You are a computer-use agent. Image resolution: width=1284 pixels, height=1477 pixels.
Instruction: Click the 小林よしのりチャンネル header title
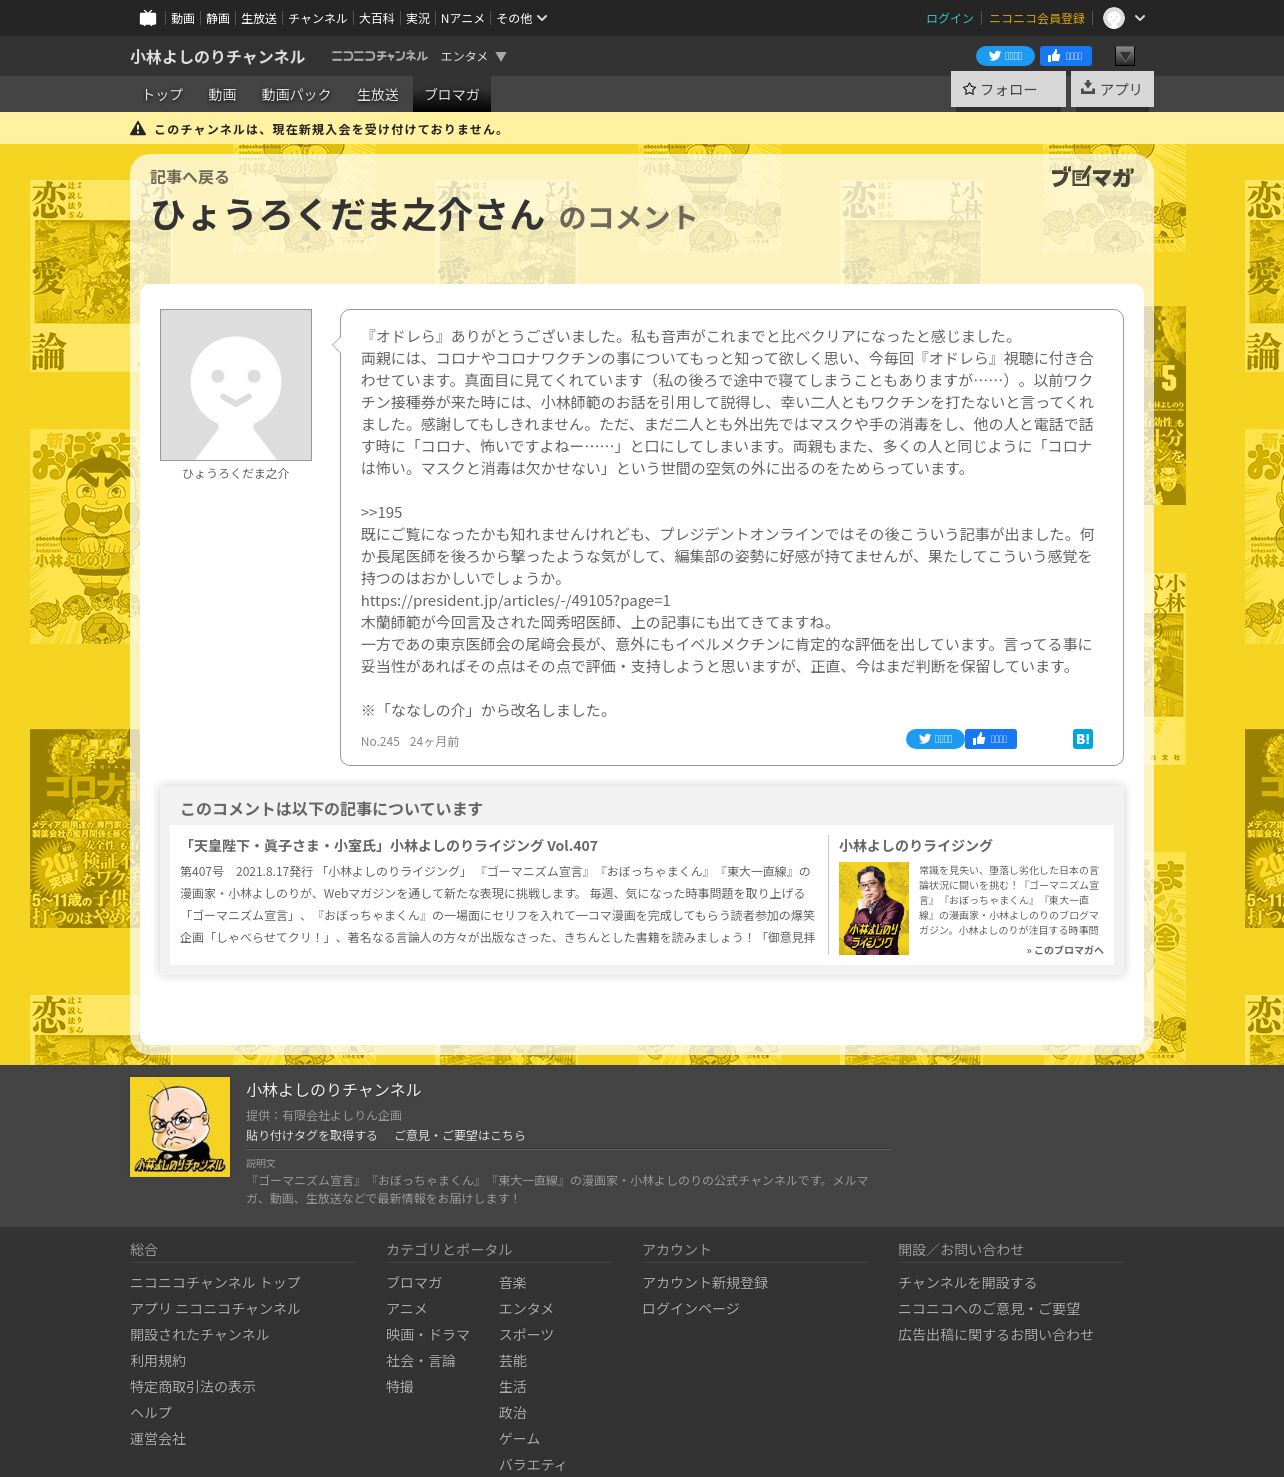(x=217, y=56)
